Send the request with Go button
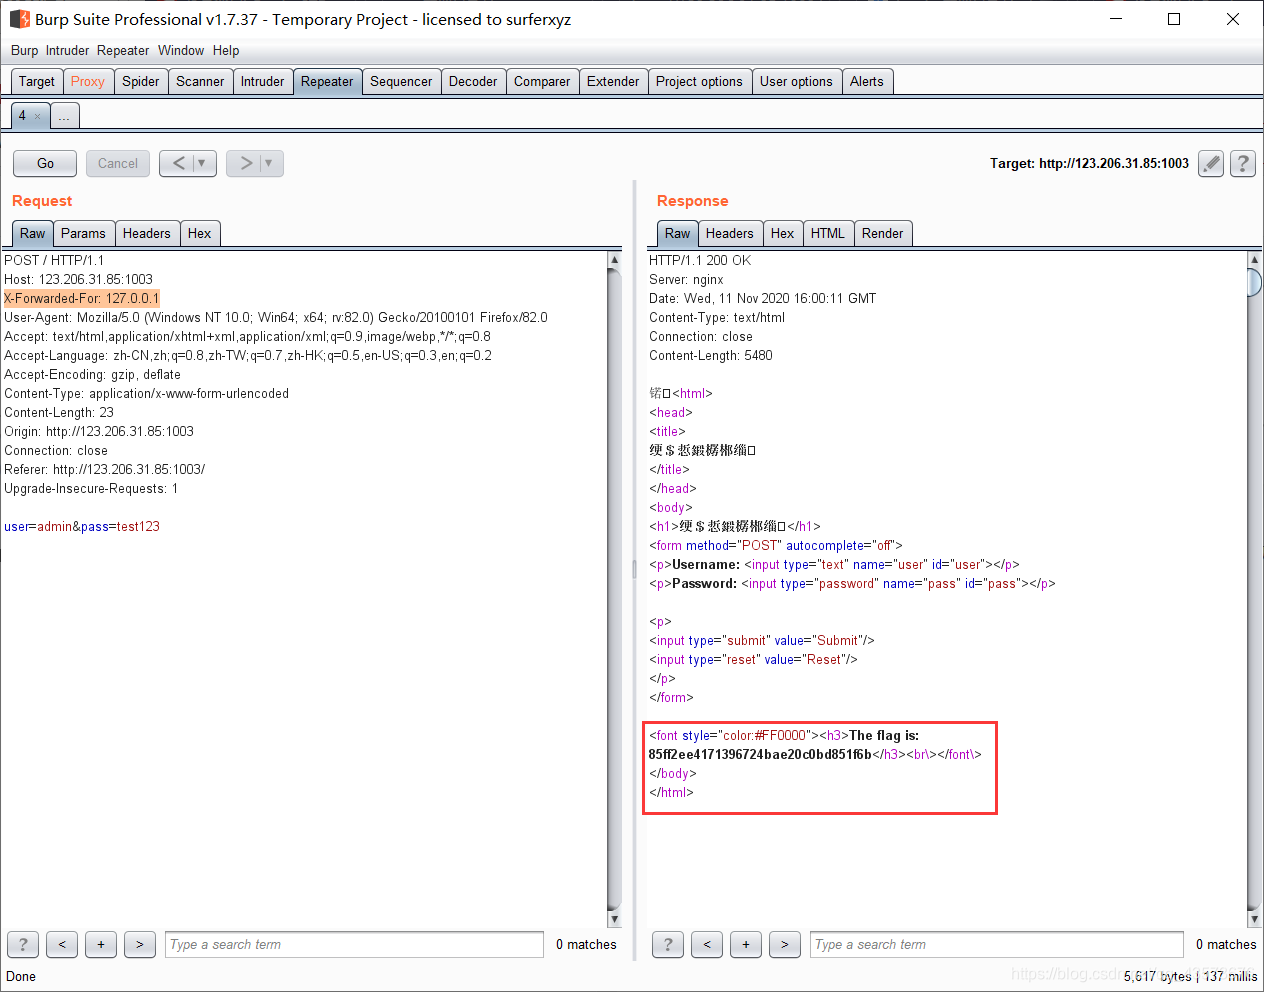Image resolution: width=1264 pixels, height=992 pixels. pyautogui.click(x=45, y=163)
